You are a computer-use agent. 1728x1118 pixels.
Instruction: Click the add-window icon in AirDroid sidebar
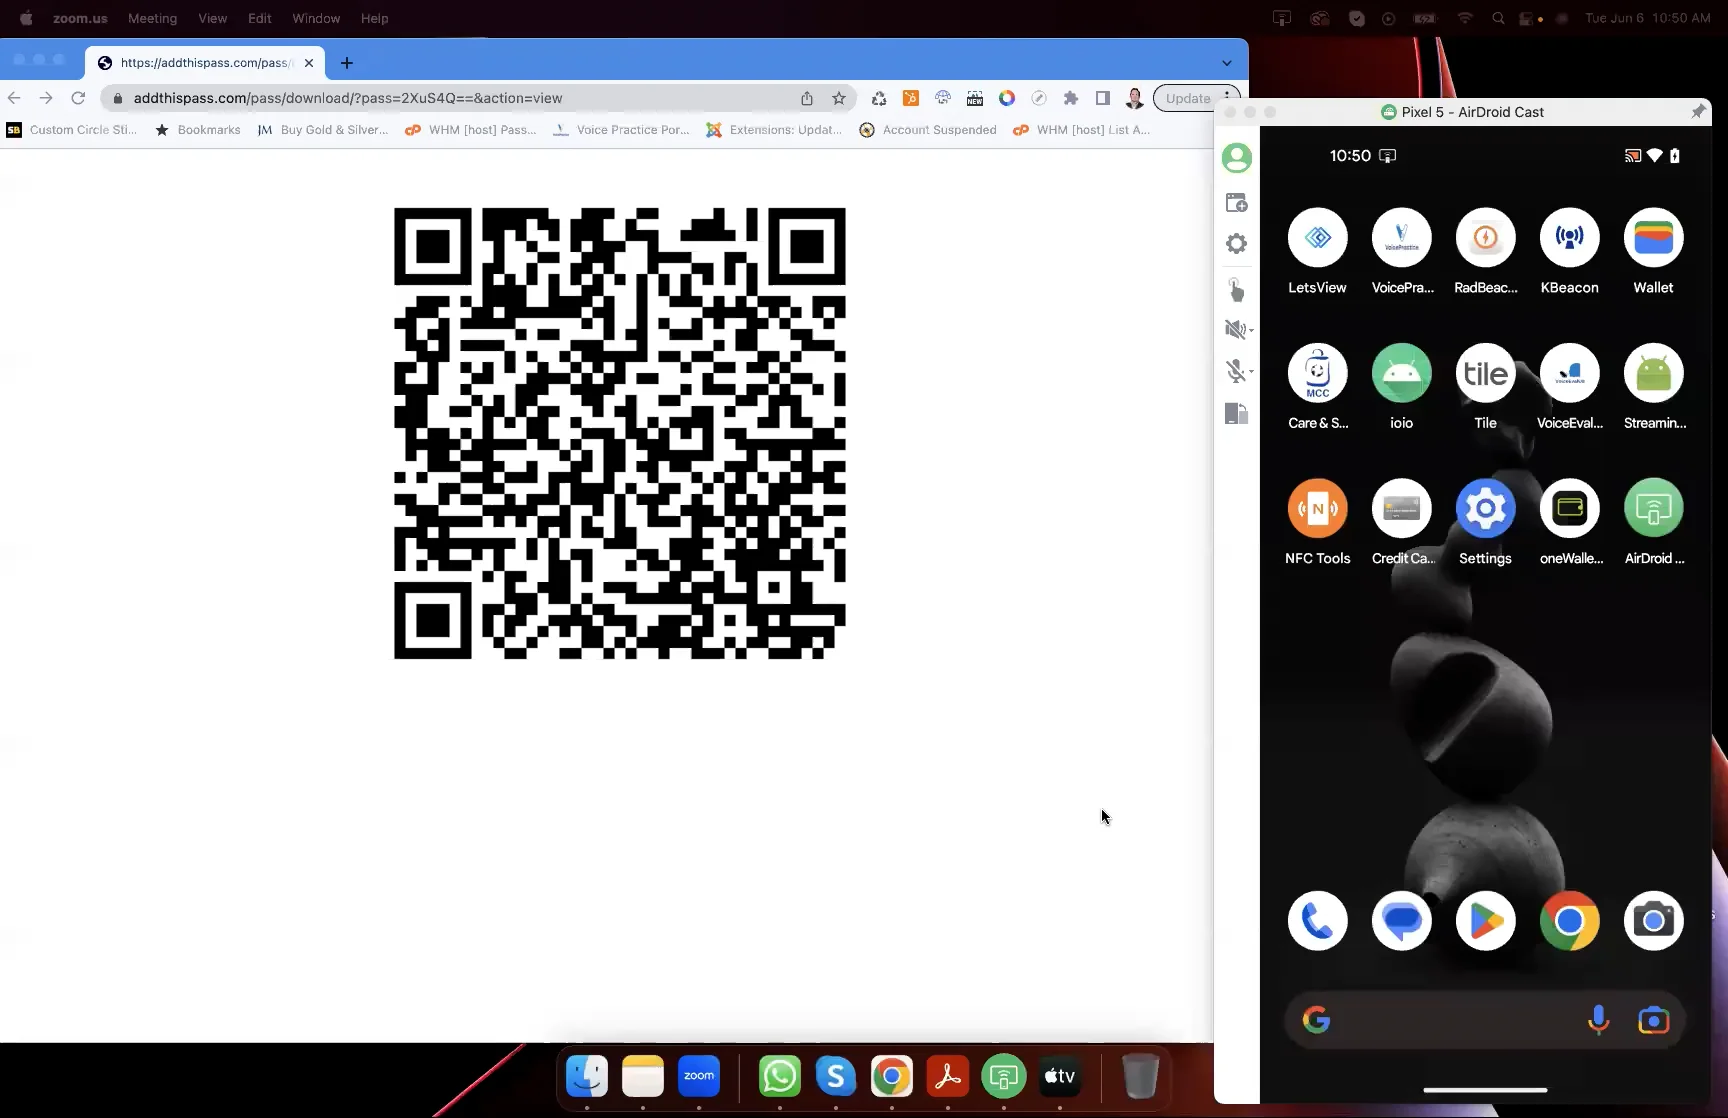pyautogui.click(x=1236, y=202)
